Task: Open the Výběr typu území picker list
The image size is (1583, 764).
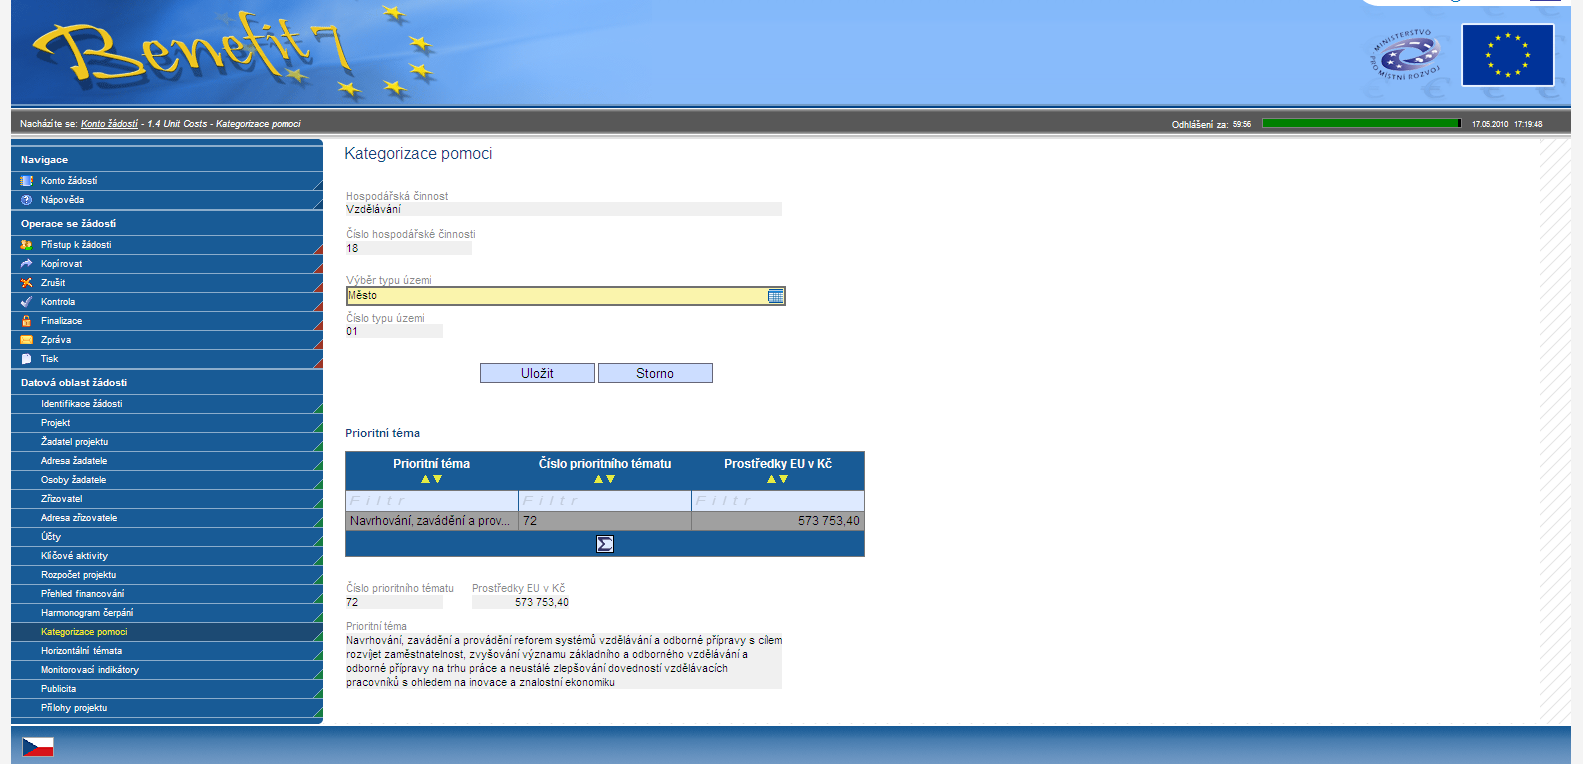Action: pyautogui.click(x=776, y=296)
